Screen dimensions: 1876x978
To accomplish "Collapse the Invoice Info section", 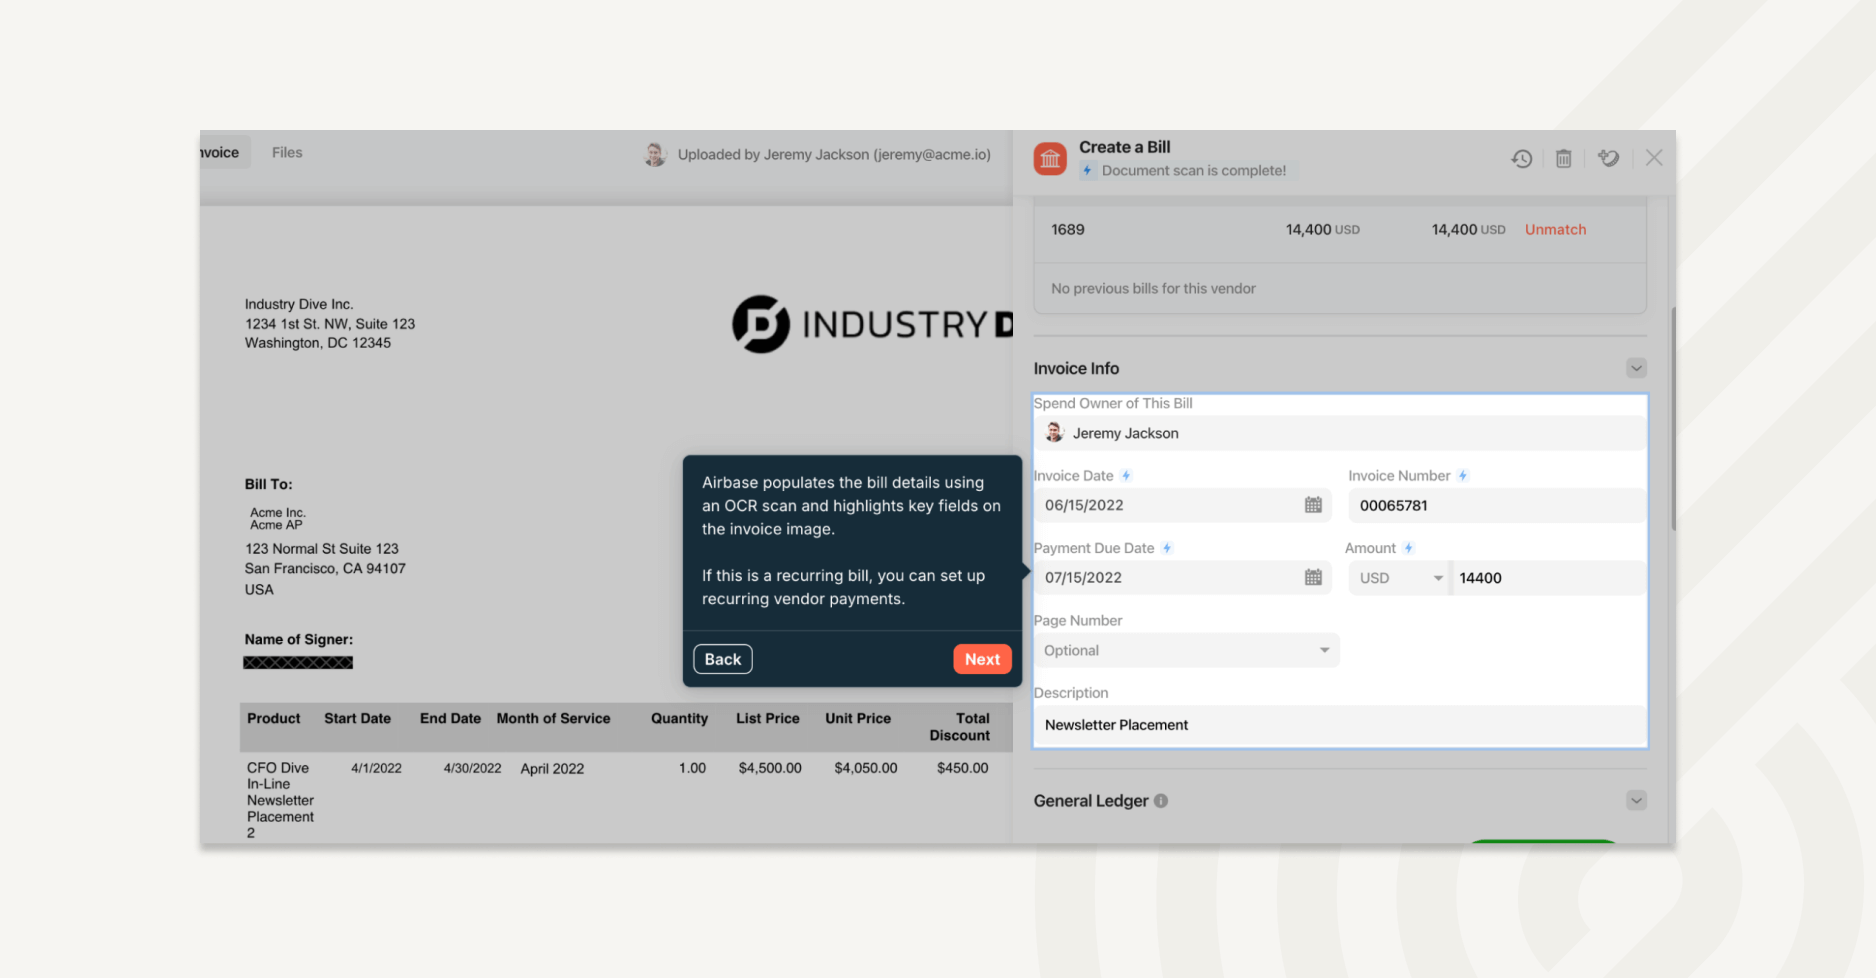I will tap(1636, 368).
